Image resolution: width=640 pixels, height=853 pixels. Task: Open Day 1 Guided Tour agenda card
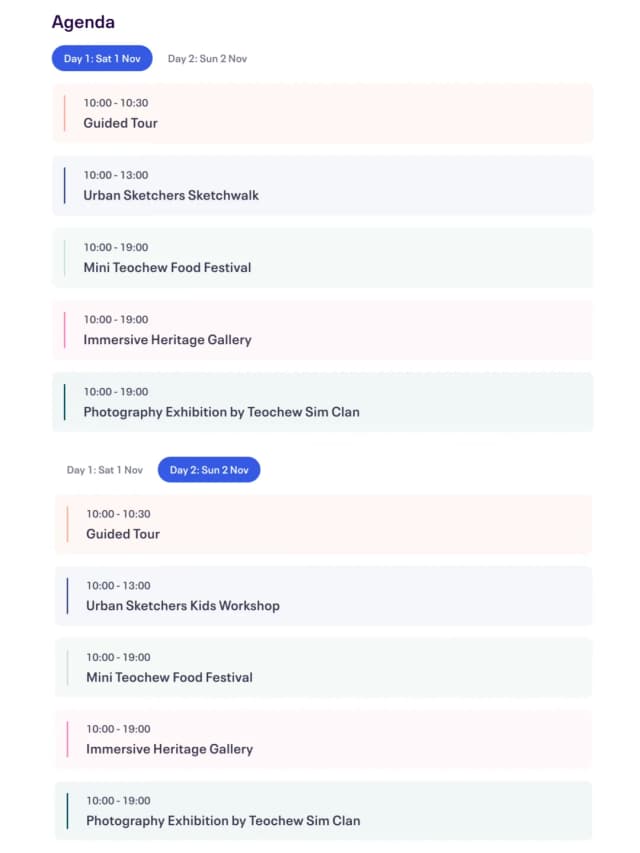click(x=322, y=113)
